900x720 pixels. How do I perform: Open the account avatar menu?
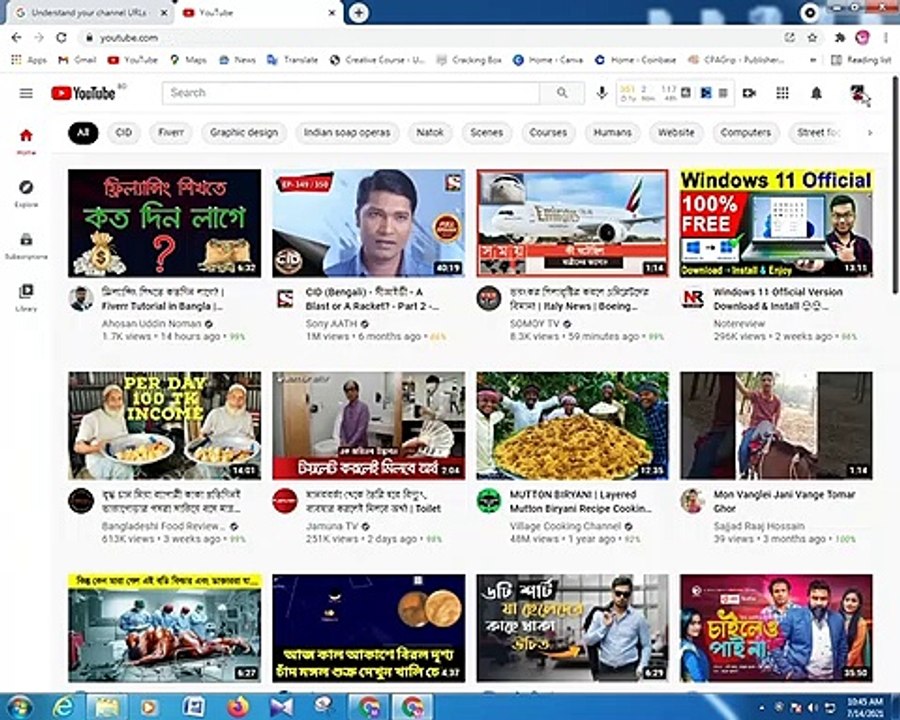[x=858, y=93]
